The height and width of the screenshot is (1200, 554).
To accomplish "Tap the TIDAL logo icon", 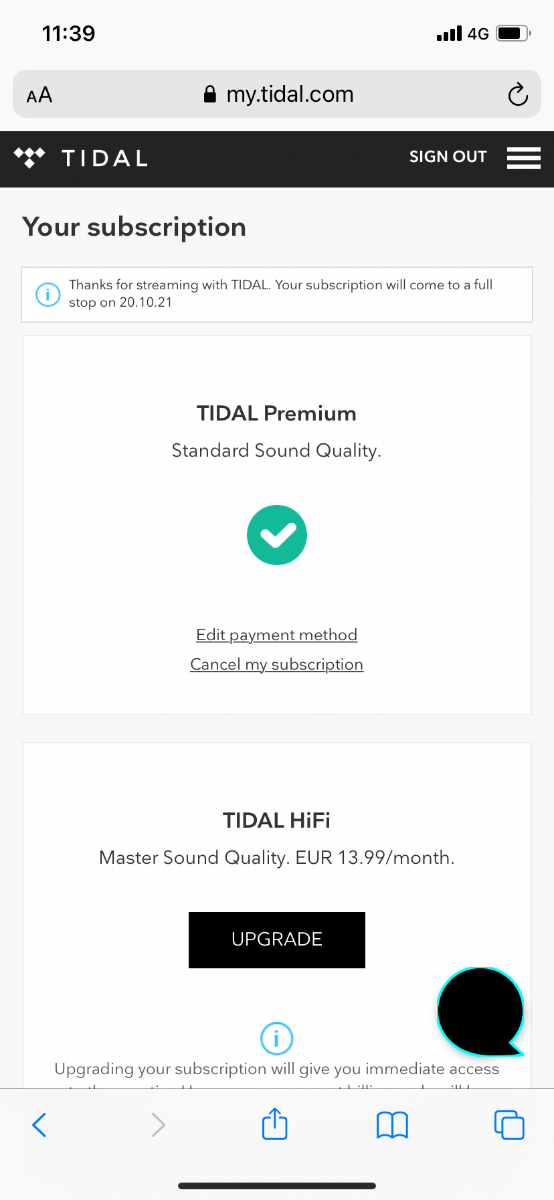I will click(30, 157).
